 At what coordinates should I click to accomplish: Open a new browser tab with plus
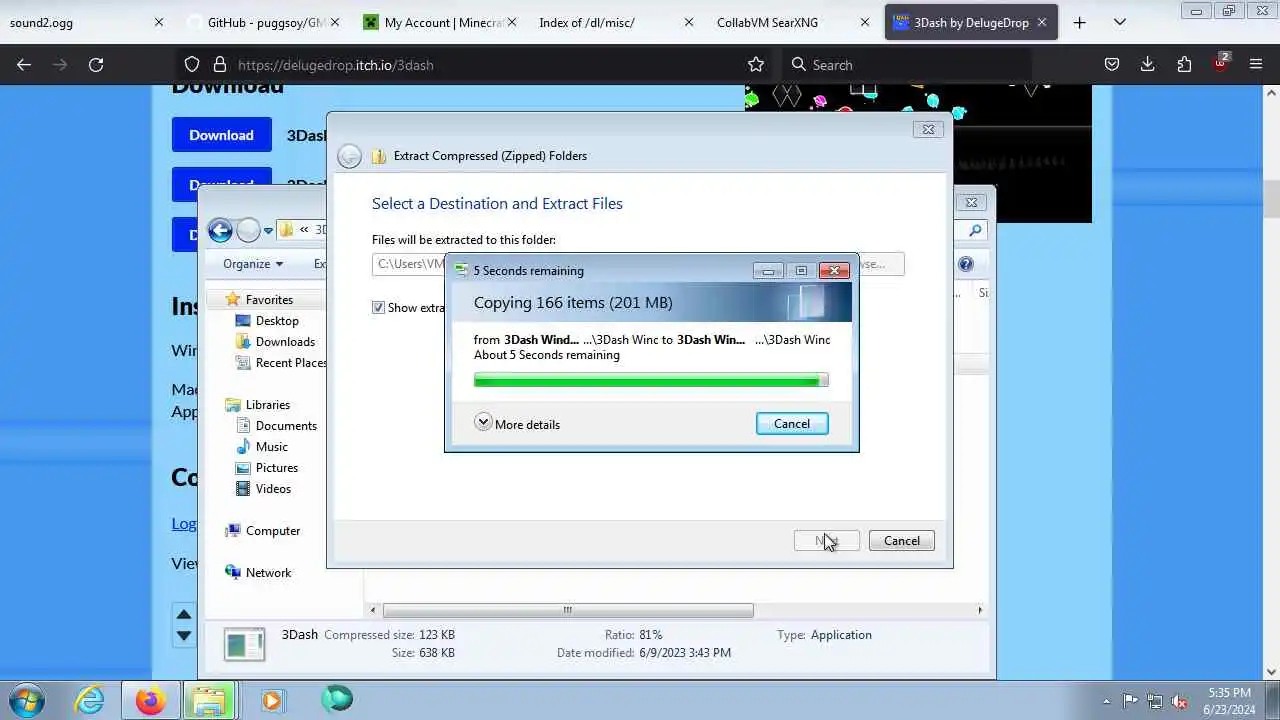[x=1079, y=22]
